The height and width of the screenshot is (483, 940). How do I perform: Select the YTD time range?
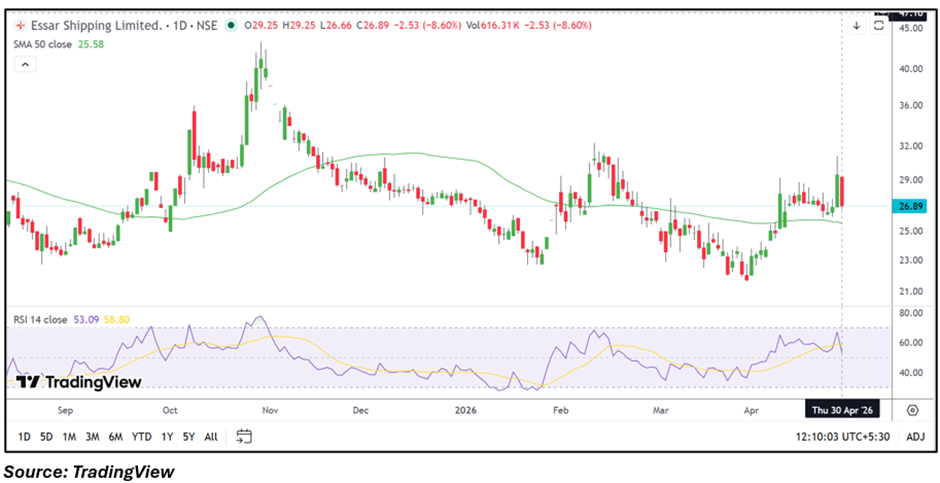[x=142, y=436]
